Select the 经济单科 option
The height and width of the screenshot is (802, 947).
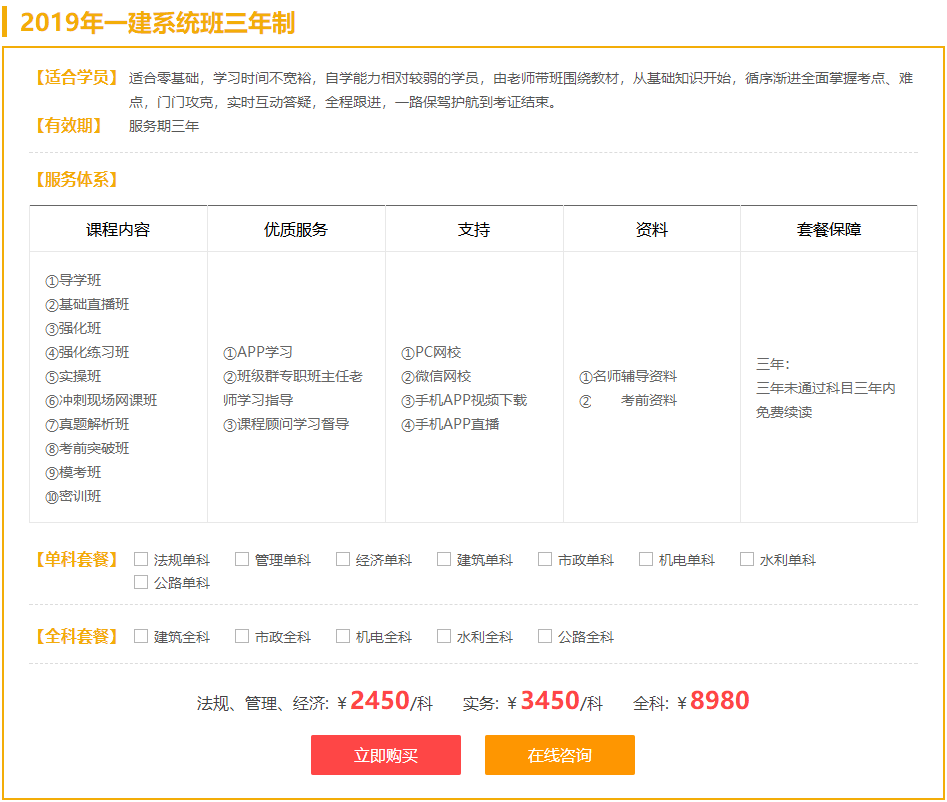point(343,559)
